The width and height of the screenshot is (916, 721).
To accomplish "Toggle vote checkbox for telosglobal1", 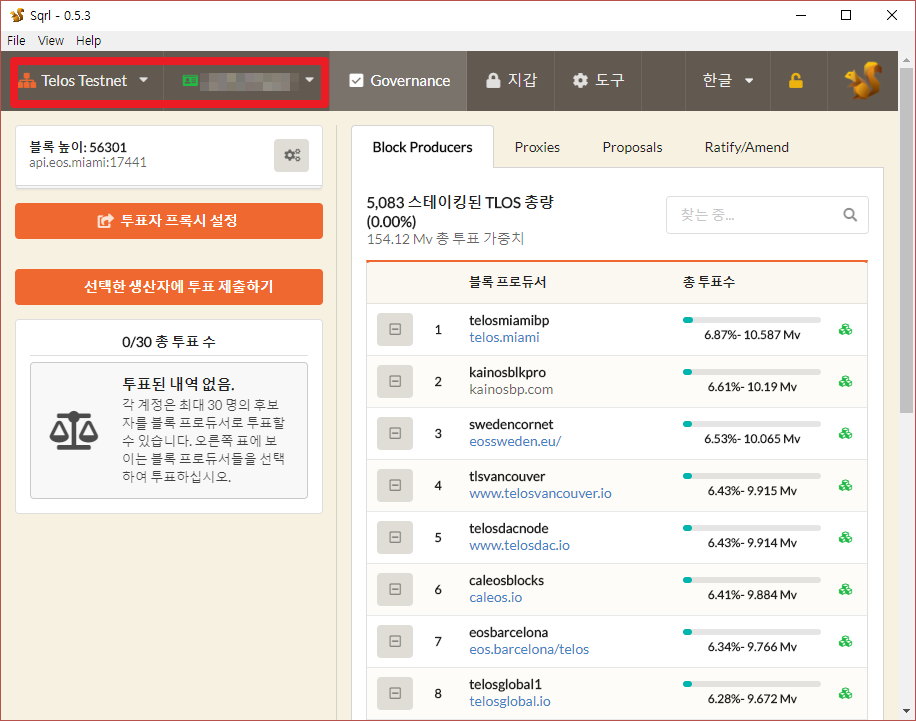I will 395,694.
